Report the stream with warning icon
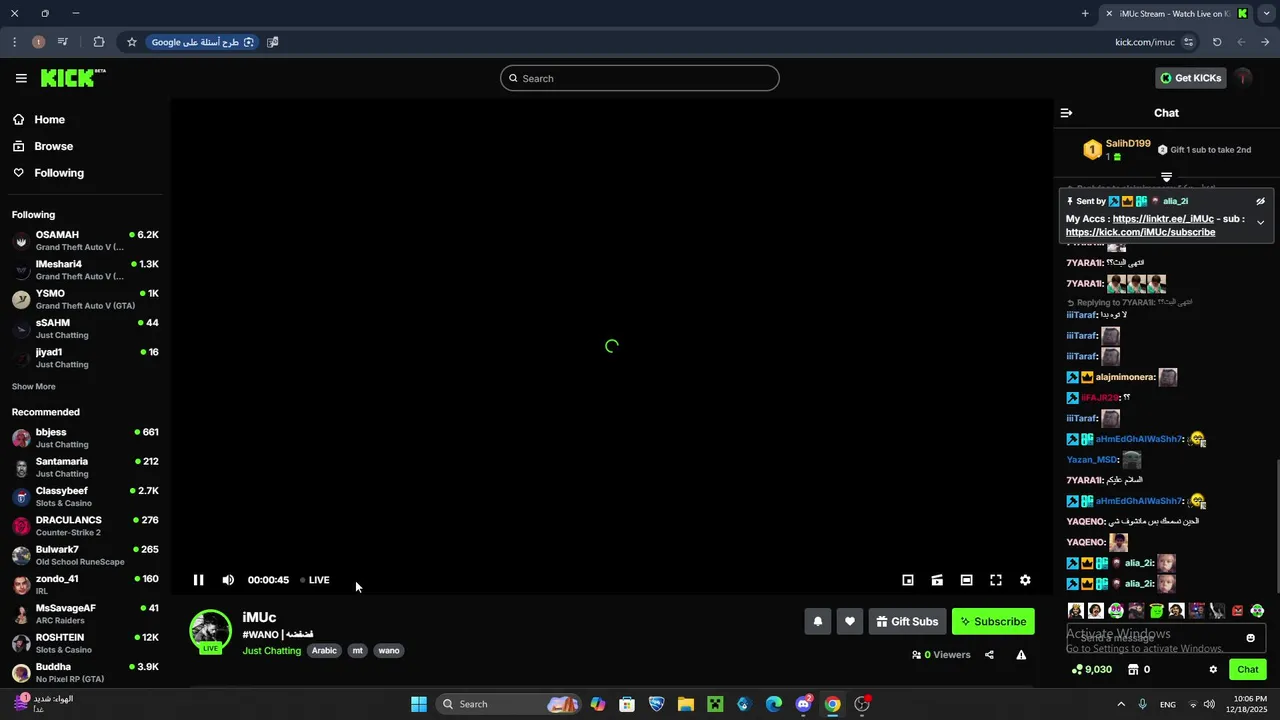This screenshot has width=1280, height=720. [x=1021, y=655]
